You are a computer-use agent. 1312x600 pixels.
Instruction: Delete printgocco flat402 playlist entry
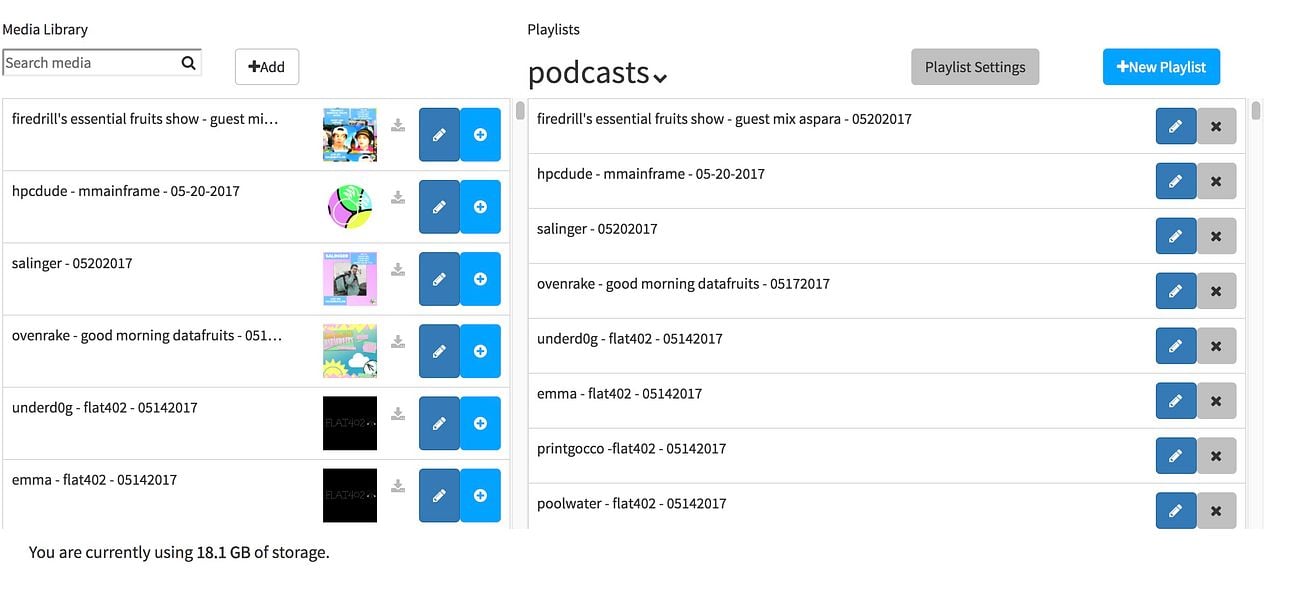pos(1216,456)
